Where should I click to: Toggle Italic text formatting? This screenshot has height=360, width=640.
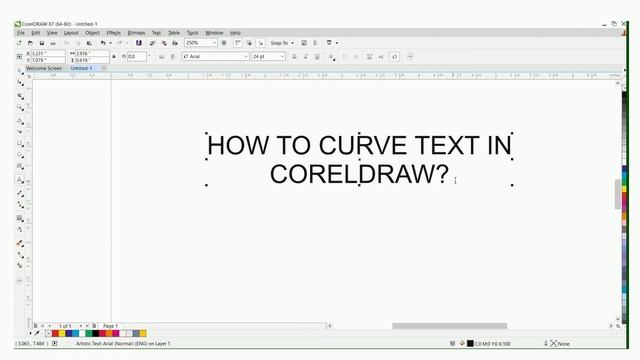(305, 57)
